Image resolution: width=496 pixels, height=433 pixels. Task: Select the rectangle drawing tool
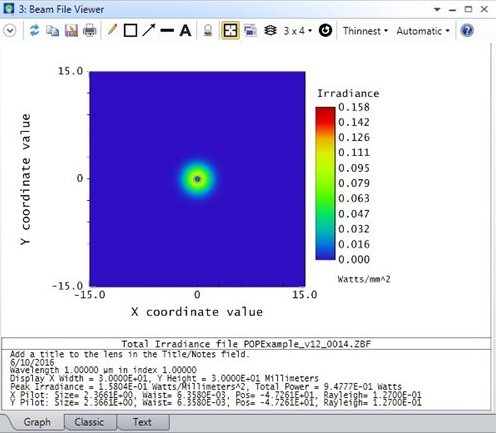[x=130, y=31]
